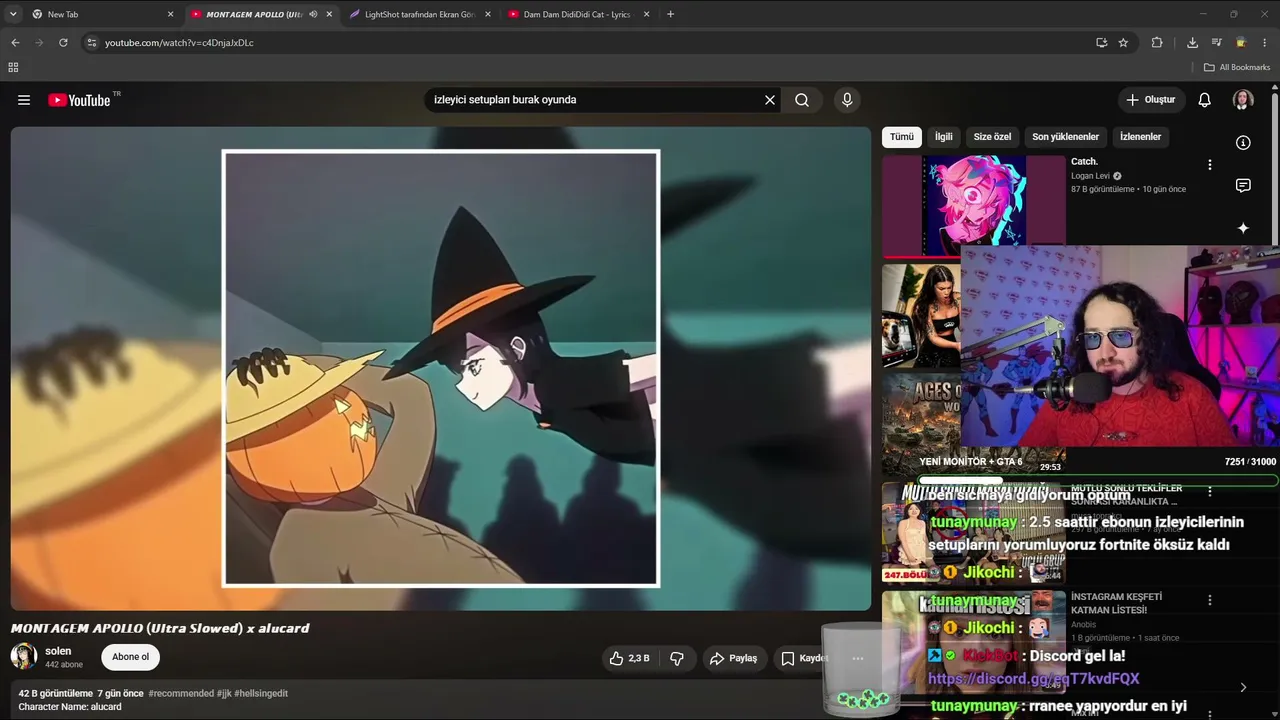Open the Oluştur create menu
This screenshot has height=720, width=1280.
pos(1151,100)
